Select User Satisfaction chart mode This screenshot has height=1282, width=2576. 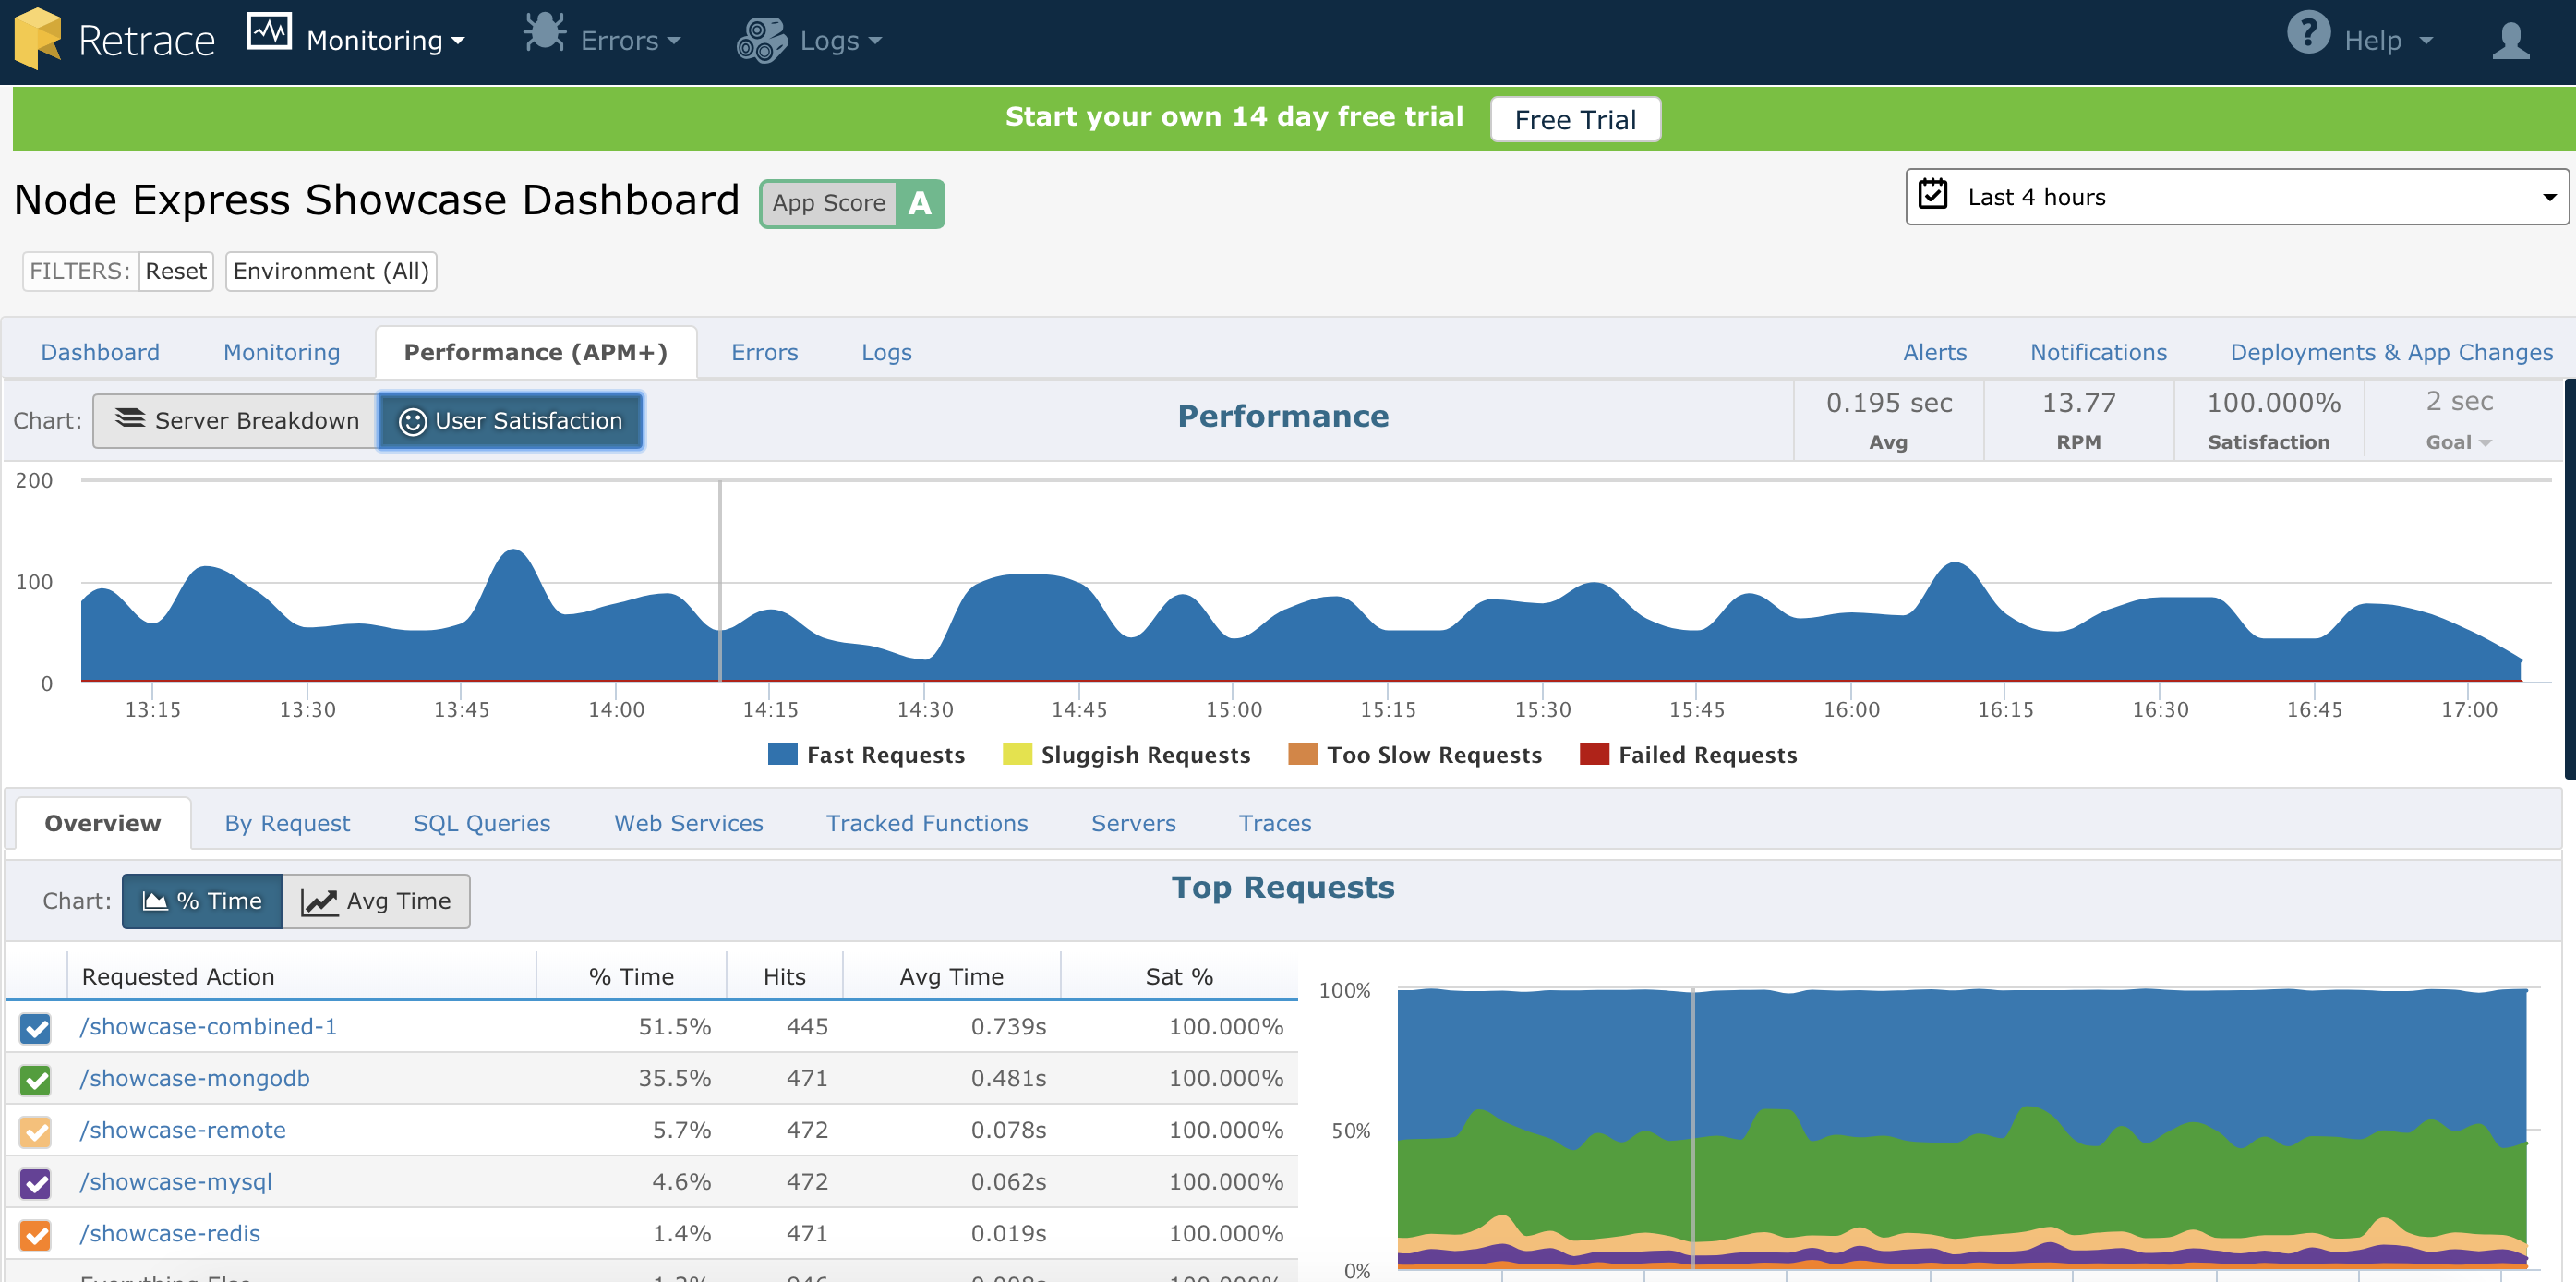(x=510, y=421)
